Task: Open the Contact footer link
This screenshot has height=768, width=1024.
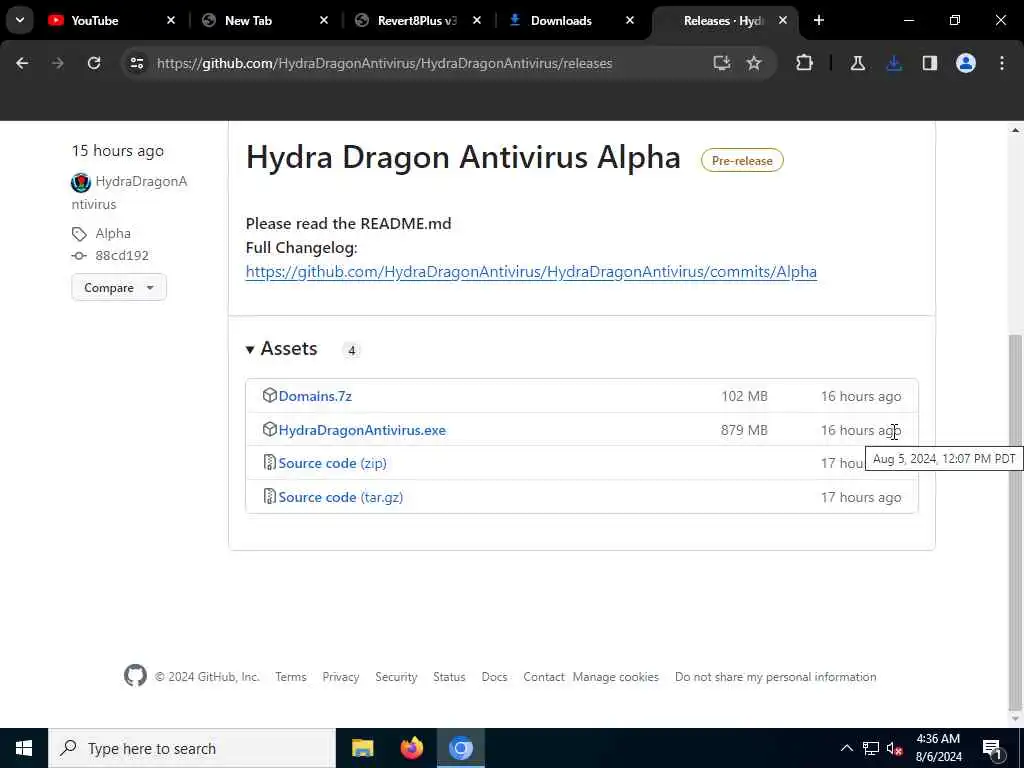Action: (x=544, y=677)
